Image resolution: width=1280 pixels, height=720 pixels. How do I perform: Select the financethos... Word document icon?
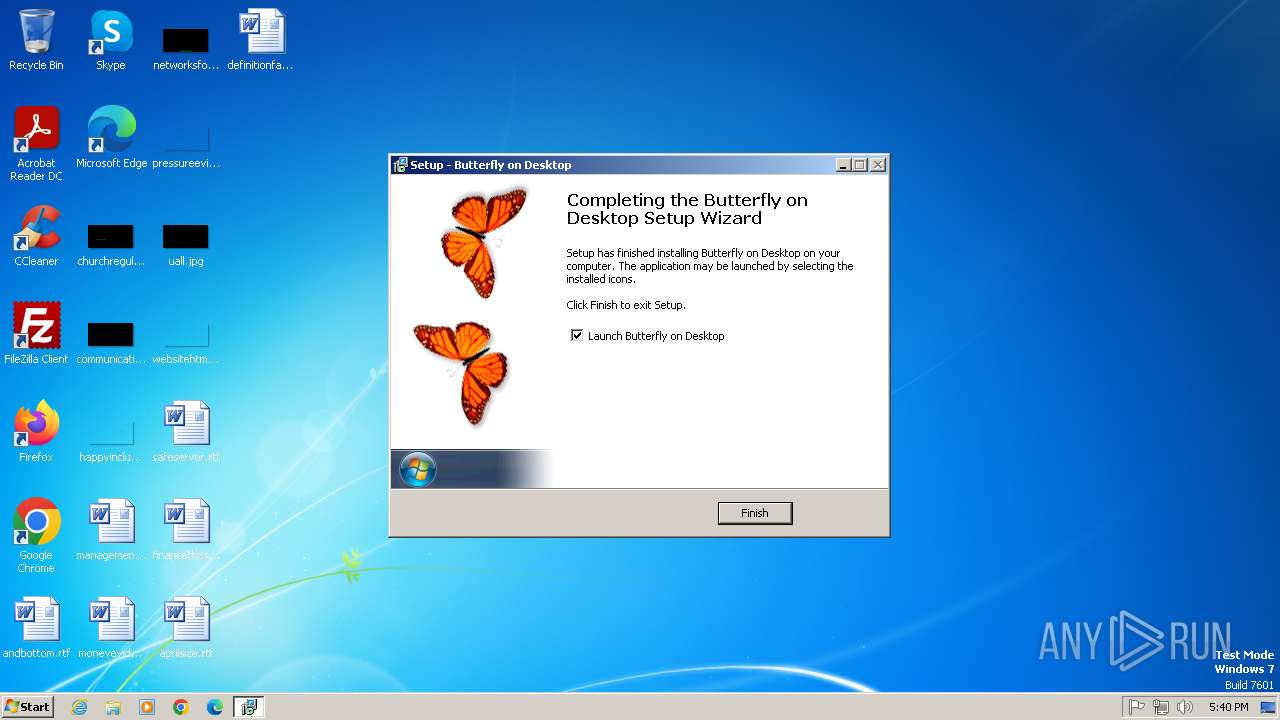point(186,530)
